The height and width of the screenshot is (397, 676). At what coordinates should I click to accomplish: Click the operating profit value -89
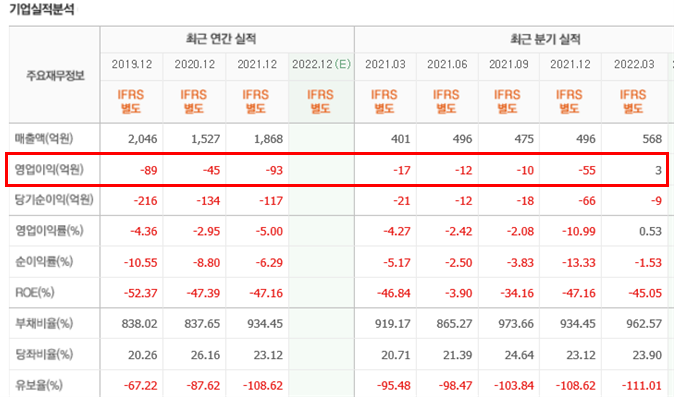[x=149, y=170]
